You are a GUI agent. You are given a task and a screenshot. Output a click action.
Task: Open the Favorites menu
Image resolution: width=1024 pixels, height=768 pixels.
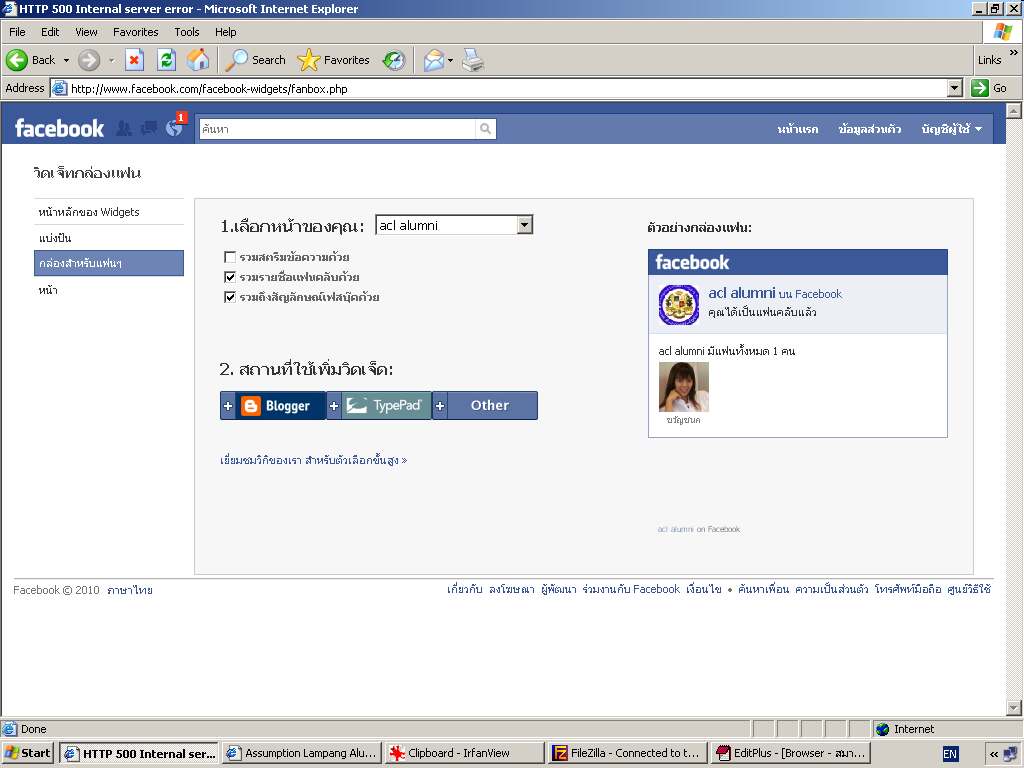tap(135, 32)
